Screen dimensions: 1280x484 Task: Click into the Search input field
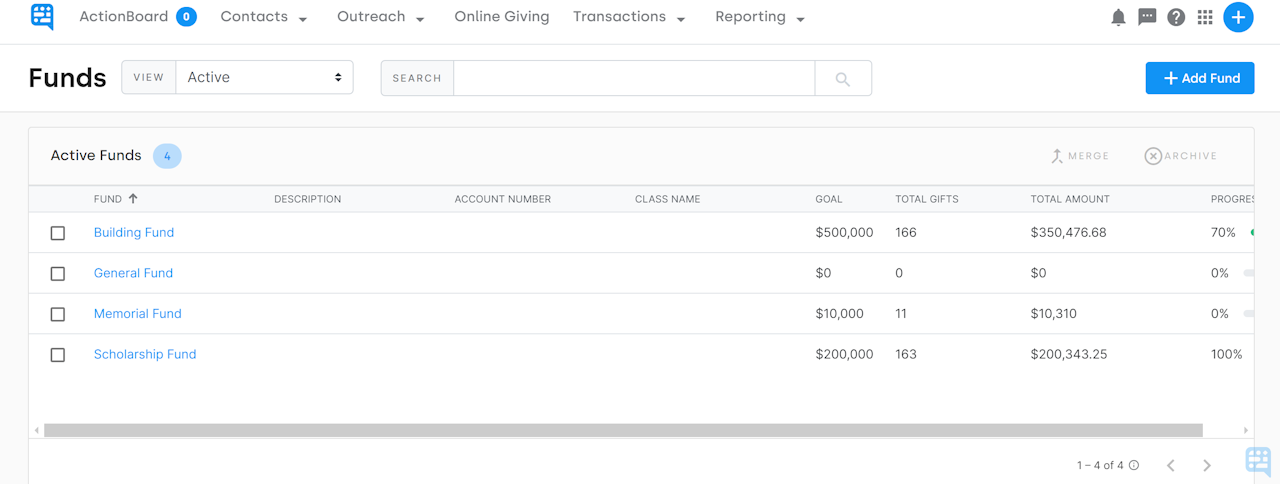[634, 78]
